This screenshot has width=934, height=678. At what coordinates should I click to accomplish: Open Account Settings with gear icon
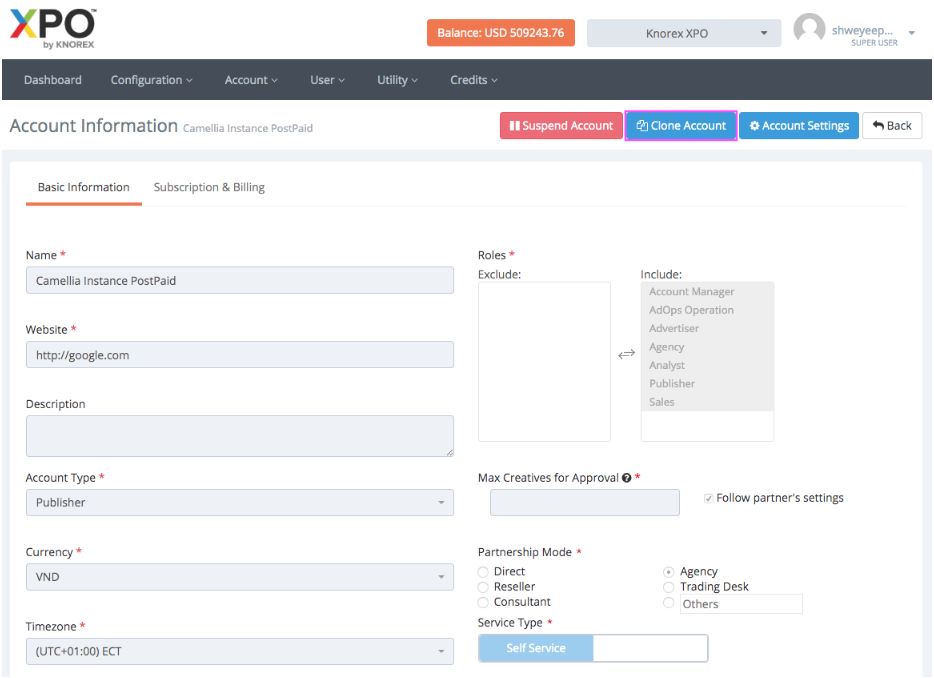point(798,126)
